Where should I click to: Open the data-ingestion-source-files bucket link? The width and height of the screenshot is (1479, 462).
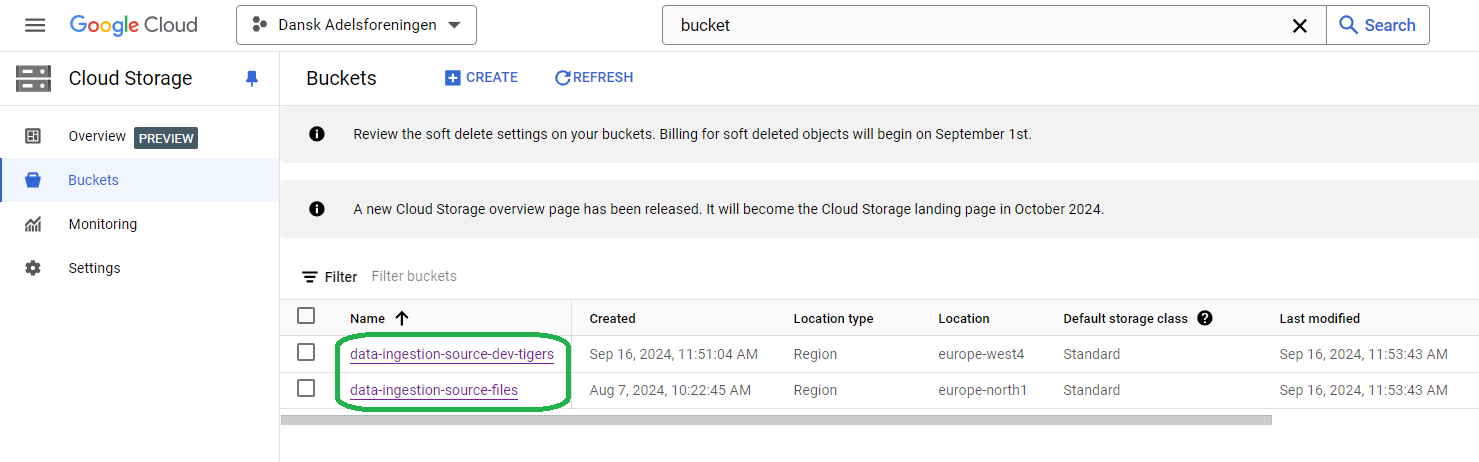pos(434,390)
